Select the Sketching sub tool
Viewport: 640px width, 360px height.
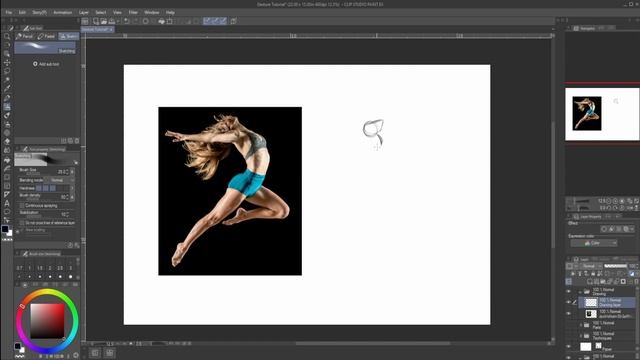[45, 48]
